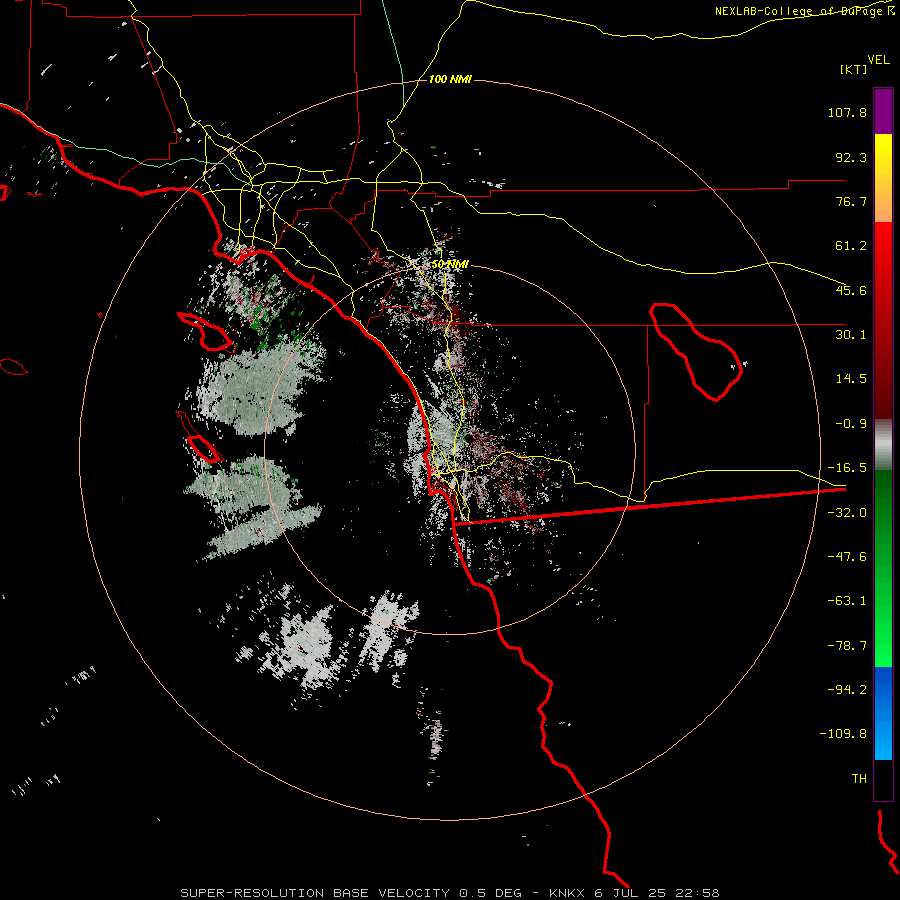Select the 107.8 velocity scale value
The width and height of the screenshot is (900, 900).
coord(847,112)
